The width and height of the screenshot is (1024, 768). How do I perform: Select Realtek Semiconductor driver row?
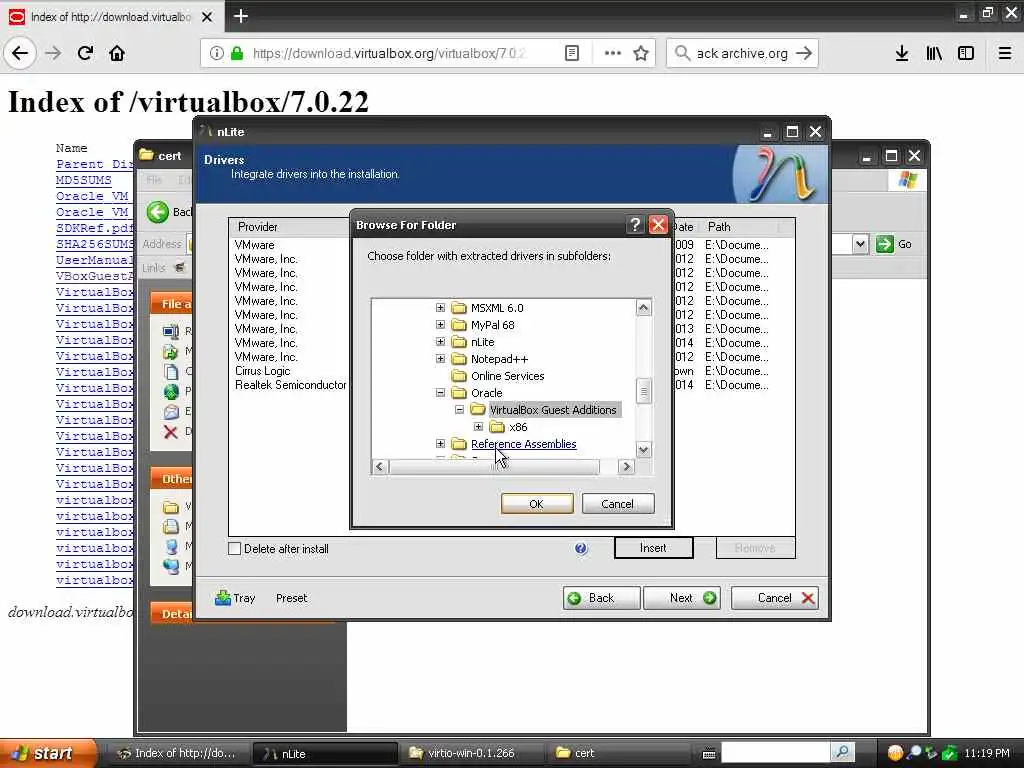click(x=291, y=385)
